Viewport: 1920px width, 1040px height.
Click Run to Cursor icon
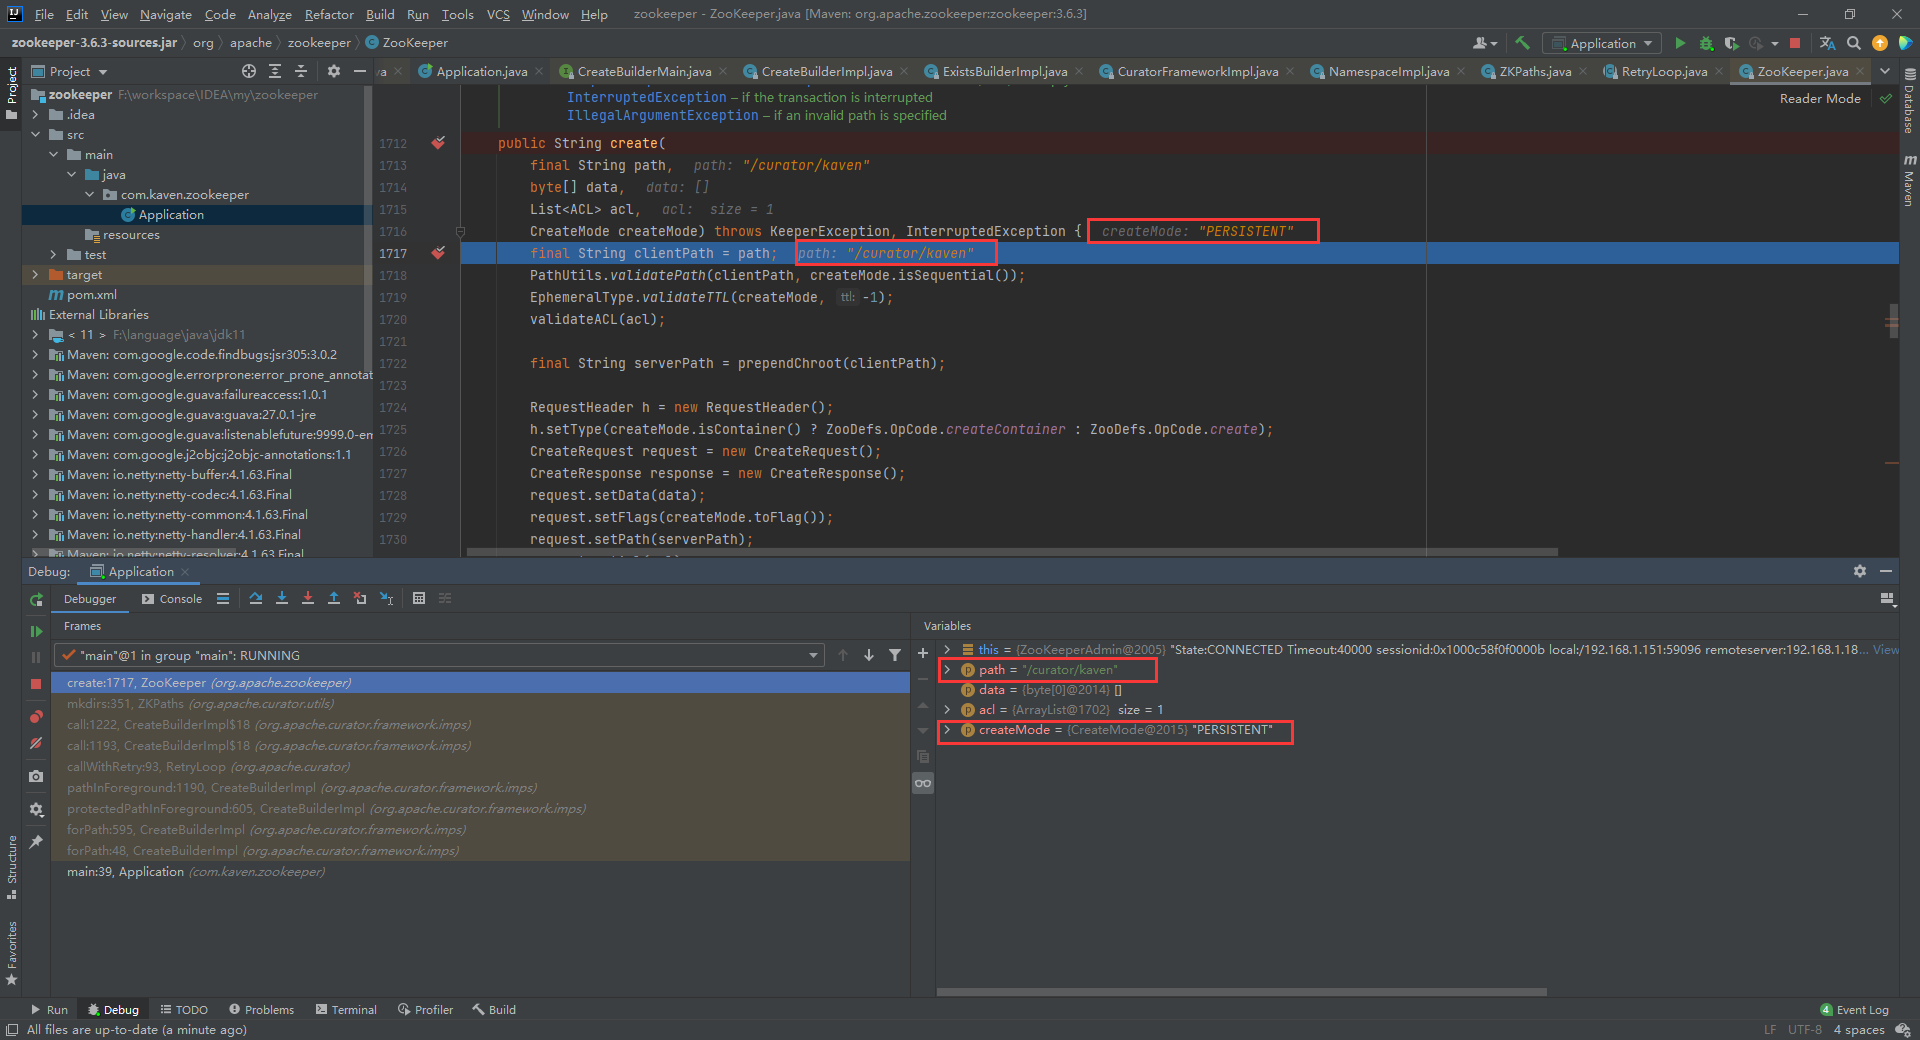[387, 598]
